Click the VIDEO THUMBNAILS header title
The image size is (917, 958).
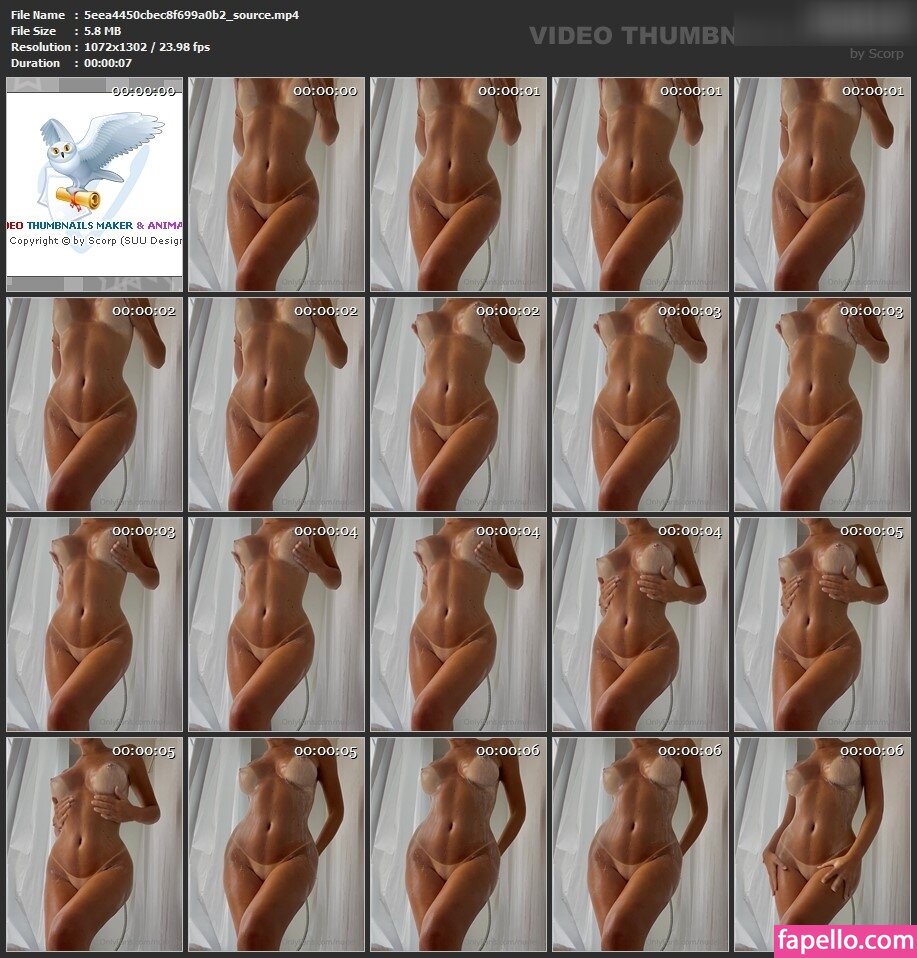click(630, 36)
